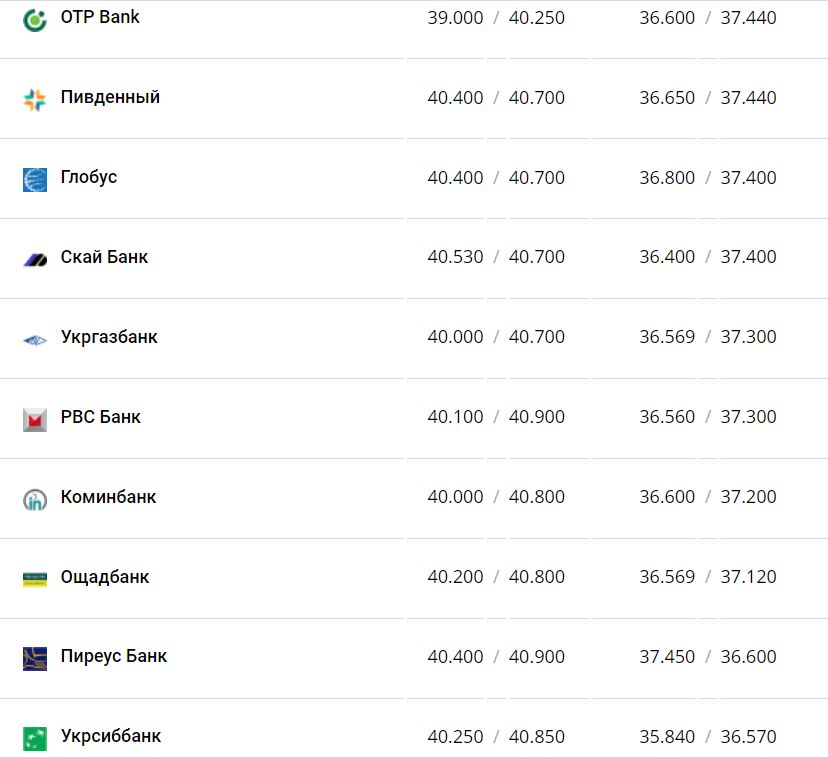Click Коминбанк rate 36.600 / 37.200
This screenshot has width=828, height=757.
708,497
